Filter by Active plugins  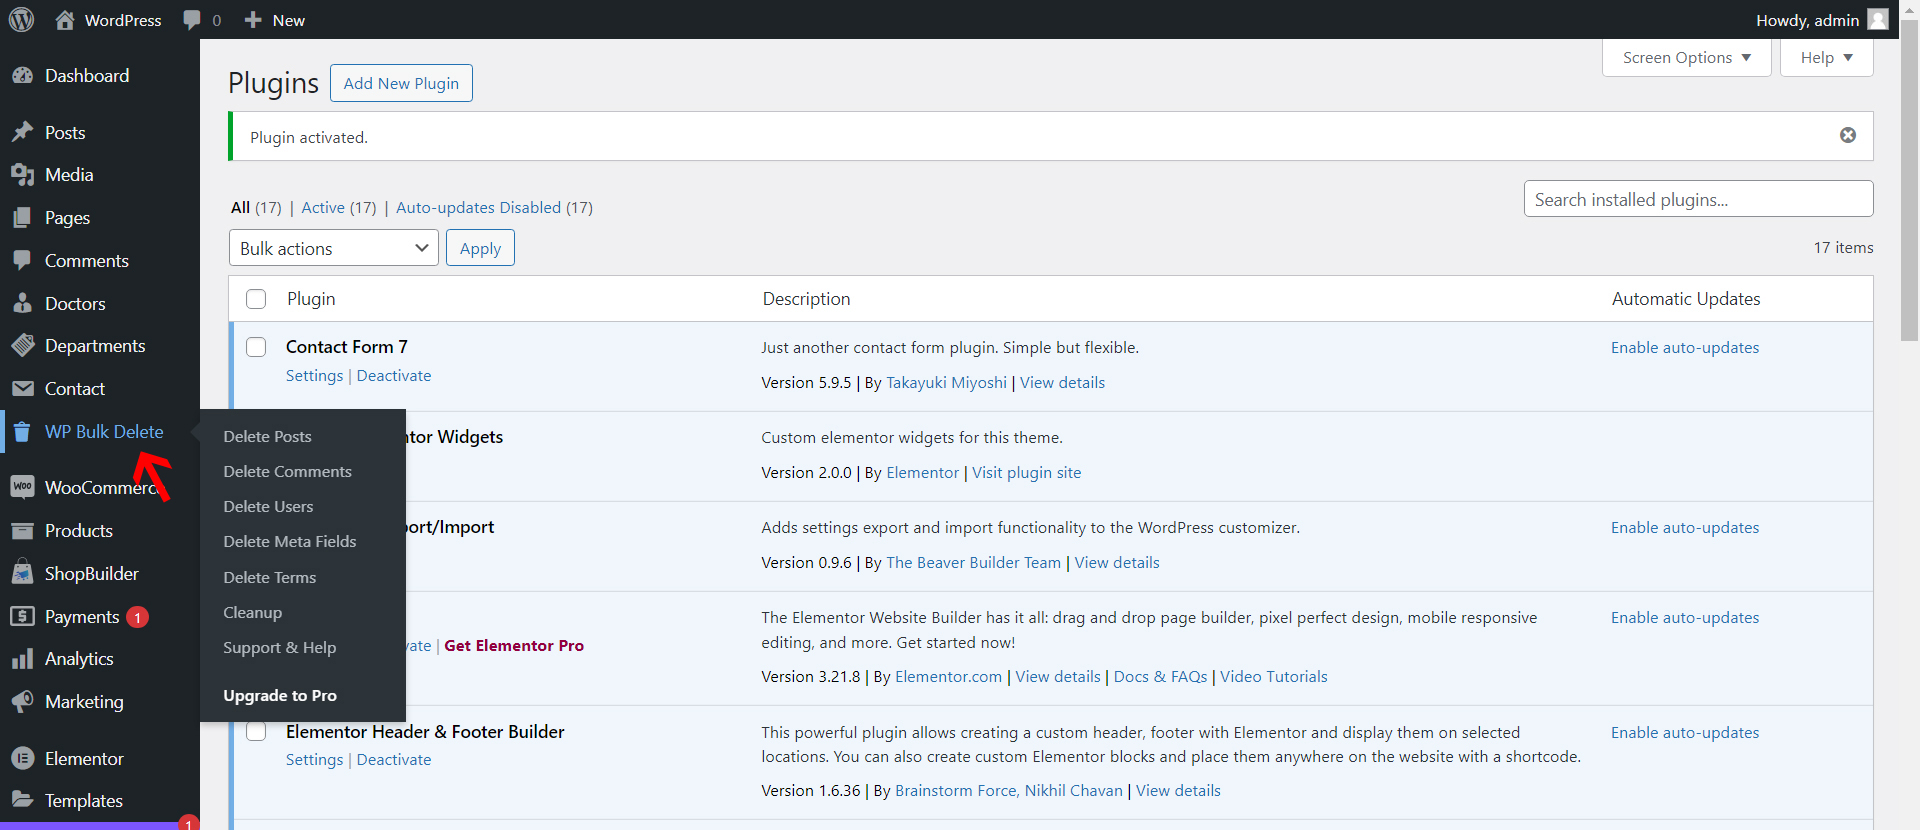[x=323, y=208]
